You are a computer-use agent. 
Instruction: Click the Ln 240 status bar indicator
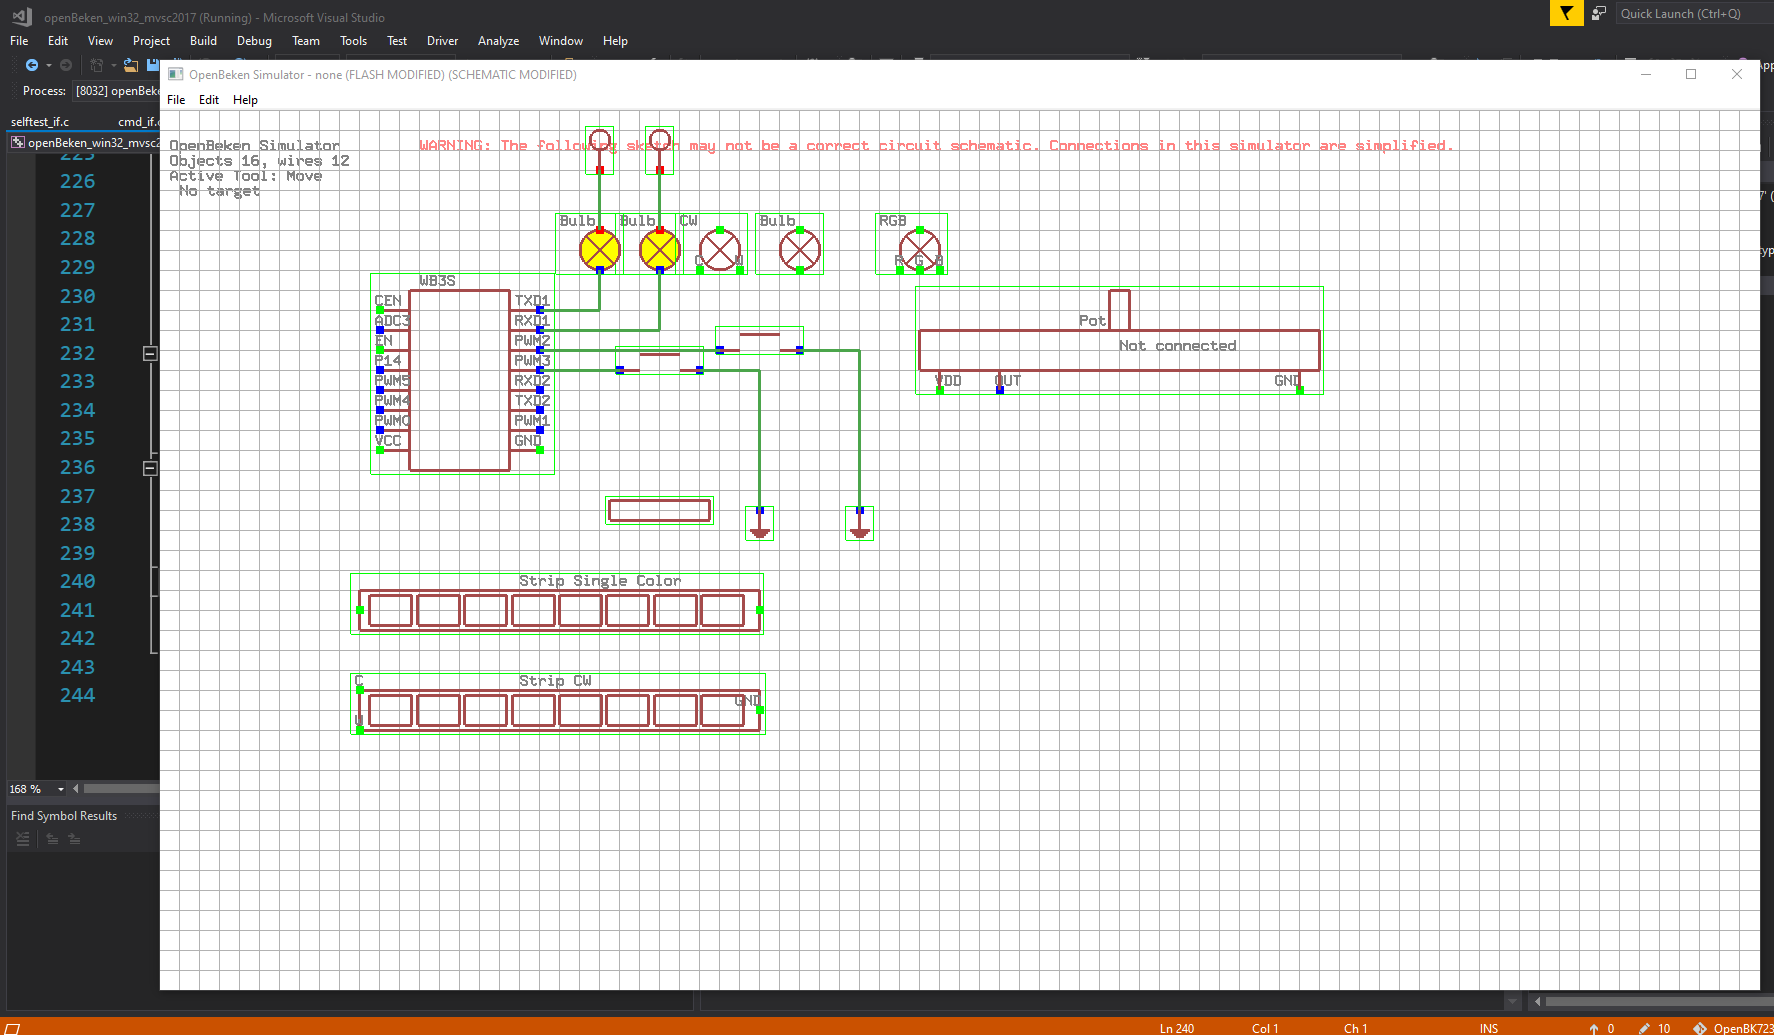pos(1177,1028)
